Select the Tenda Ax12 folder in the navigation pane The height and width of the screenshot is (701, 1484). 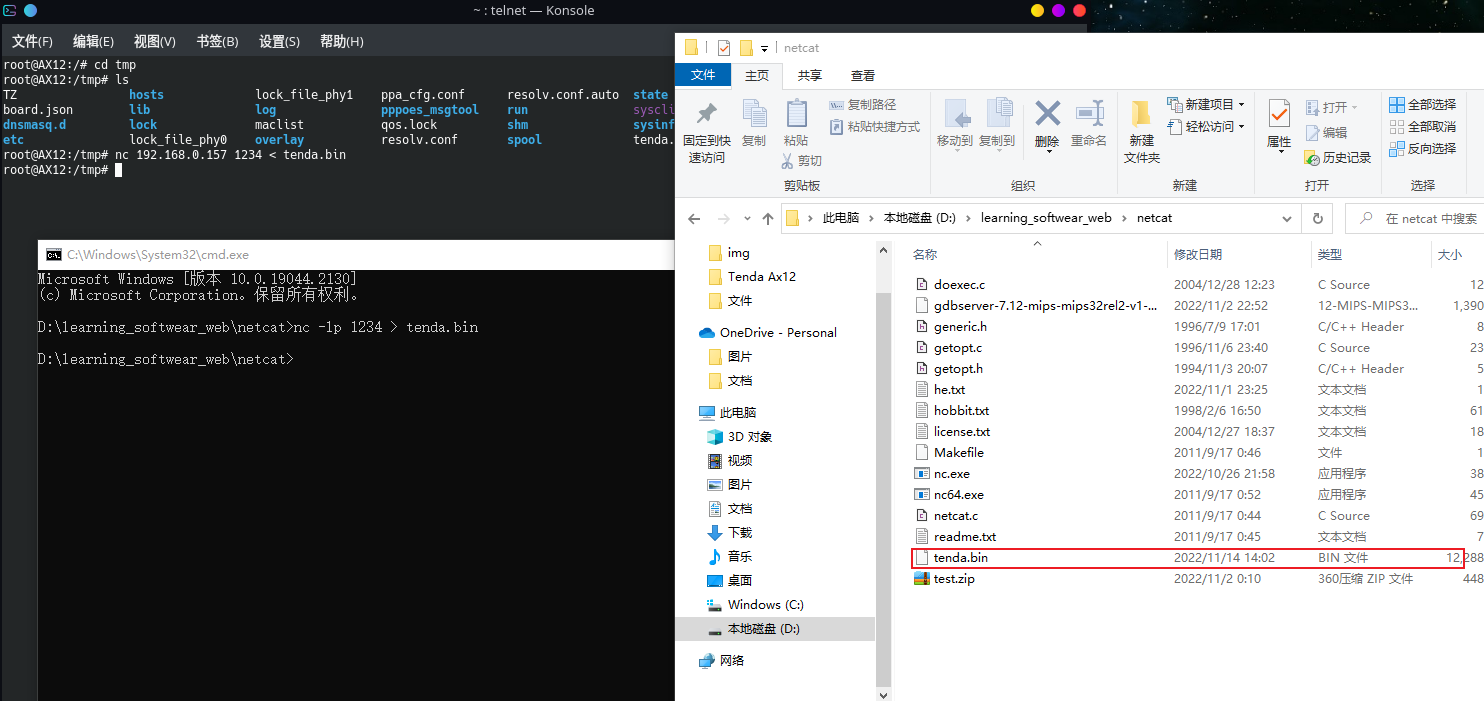[761, 277]
